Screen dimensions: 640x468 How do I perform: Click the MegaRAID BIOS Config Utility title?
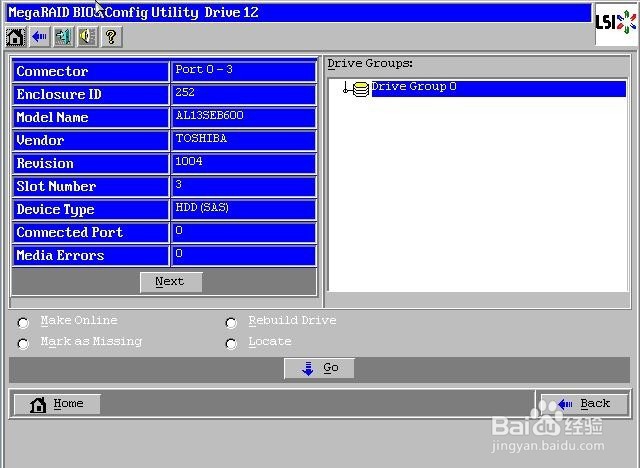pyautogui.click(x=133, y=12)
